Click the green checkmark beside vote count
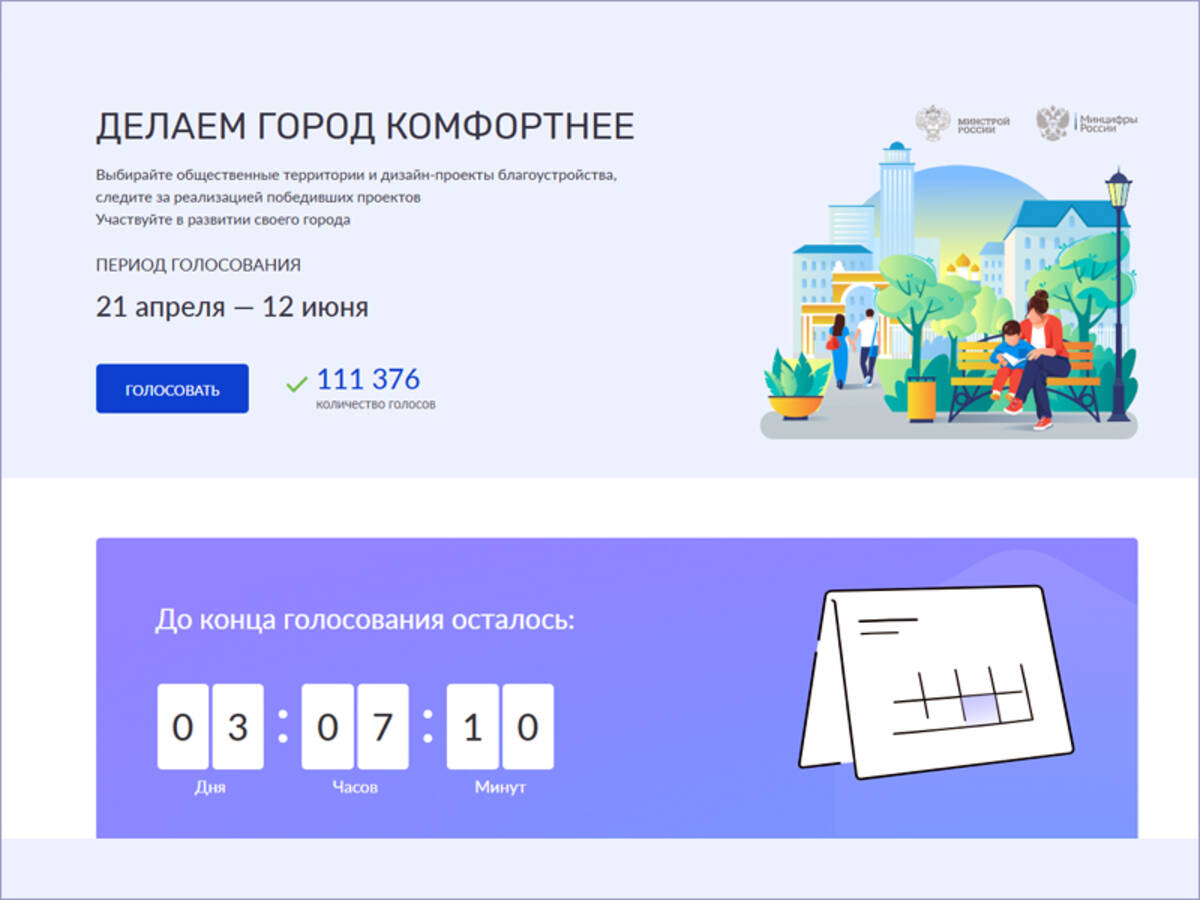This screenshot has height=900, width=1200. click(x=296, y=383)
